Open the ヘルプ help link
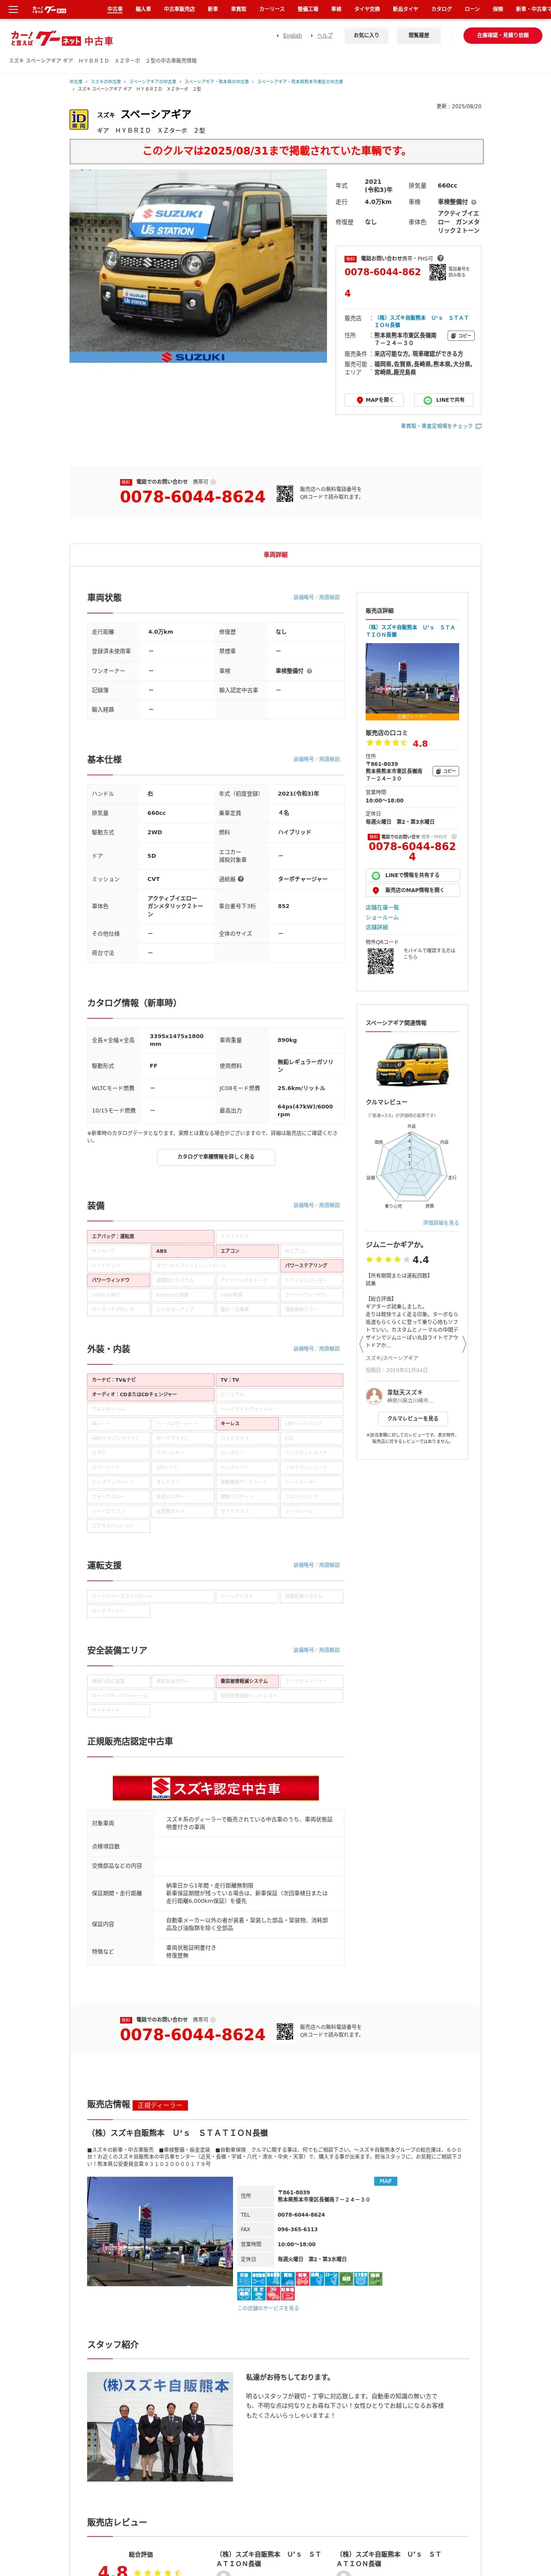551x2576 pixels. (x=325, y=35)
